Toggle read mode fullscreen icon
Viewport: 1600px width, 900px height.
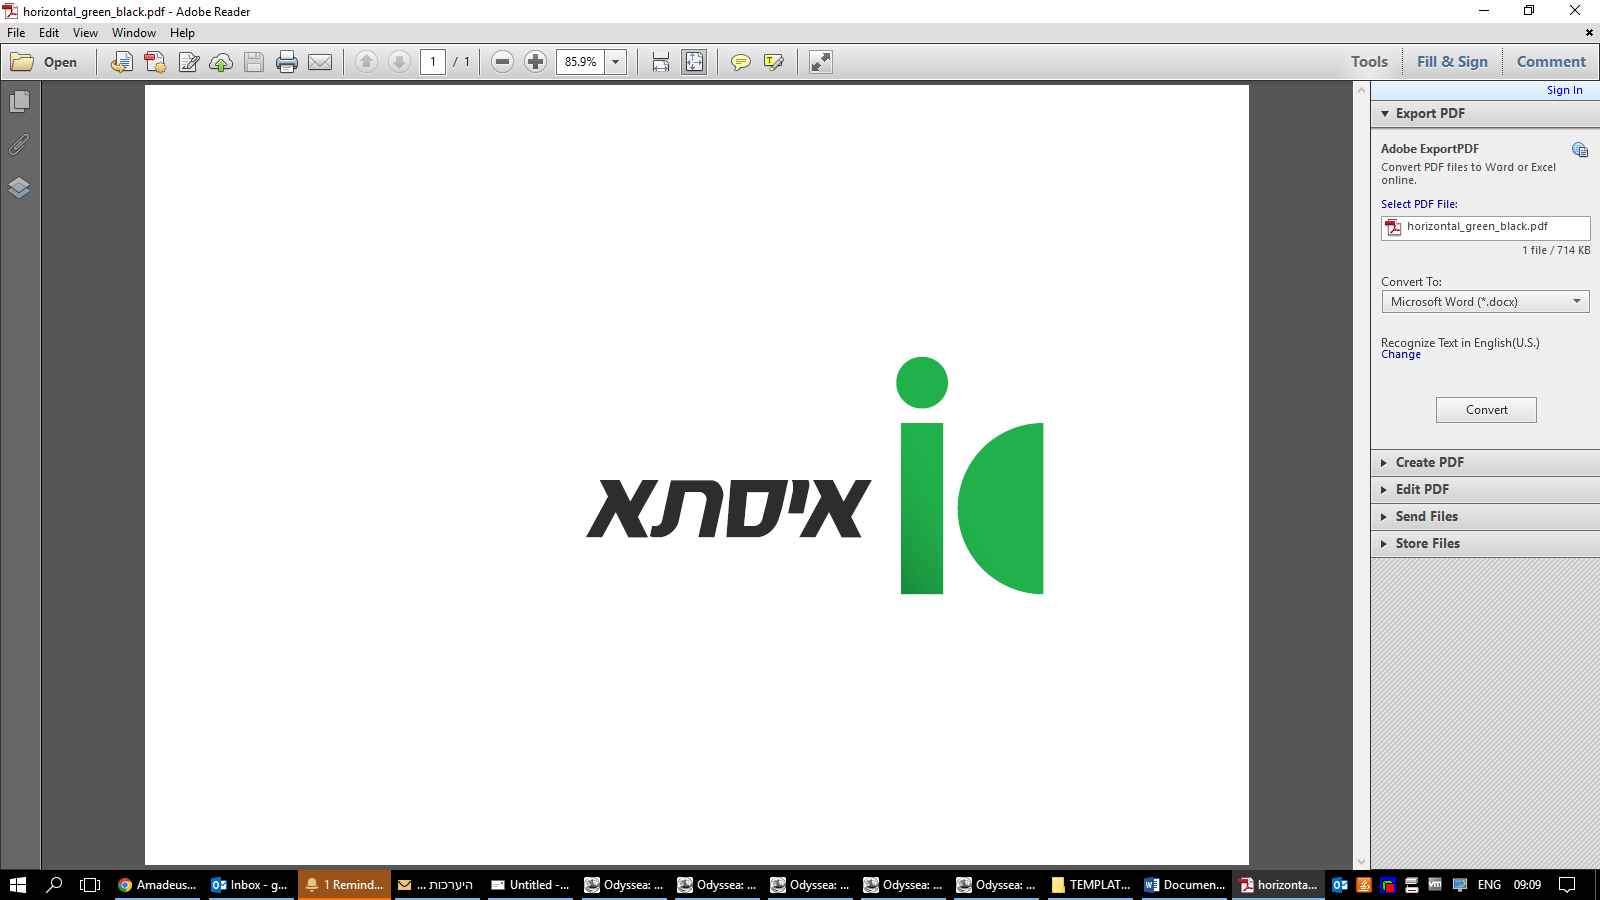click(821, 62)
